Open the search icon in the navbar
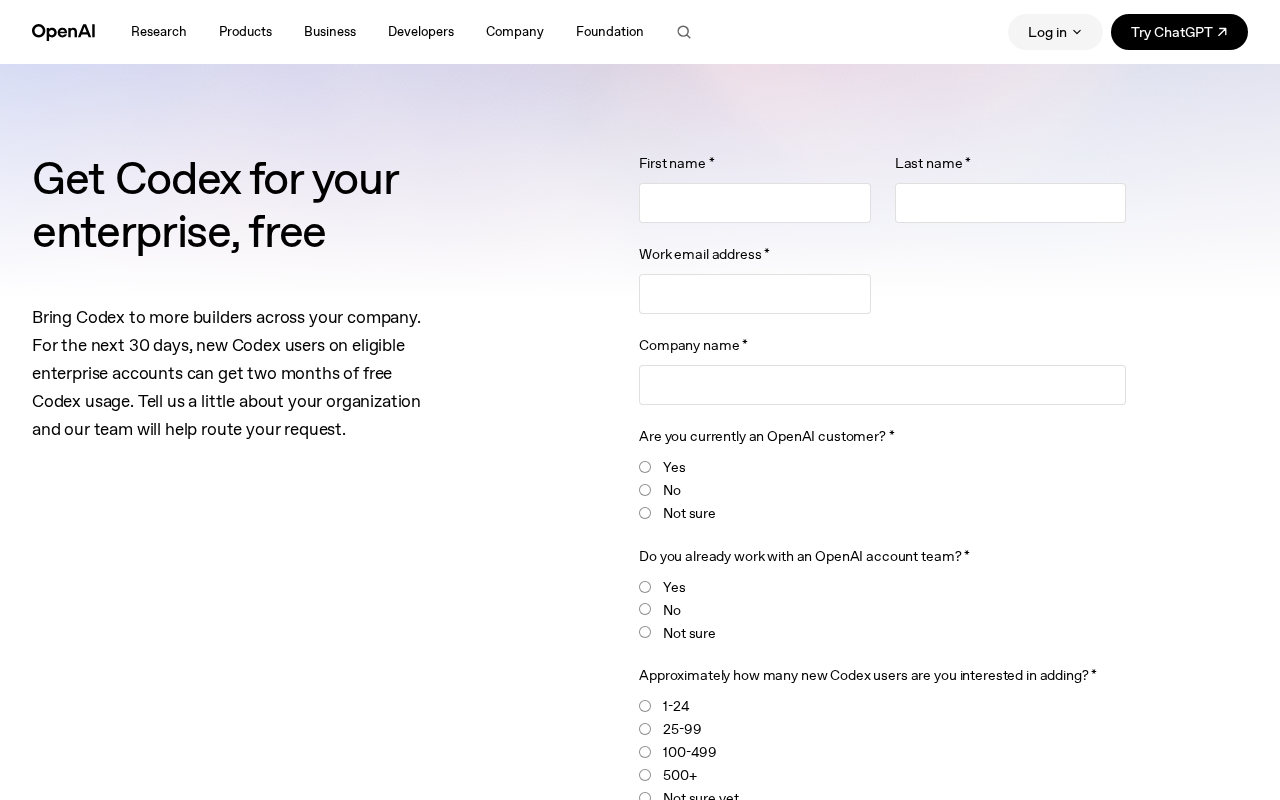This screenshot has height=800, width=1280. [x=684, y=32]
